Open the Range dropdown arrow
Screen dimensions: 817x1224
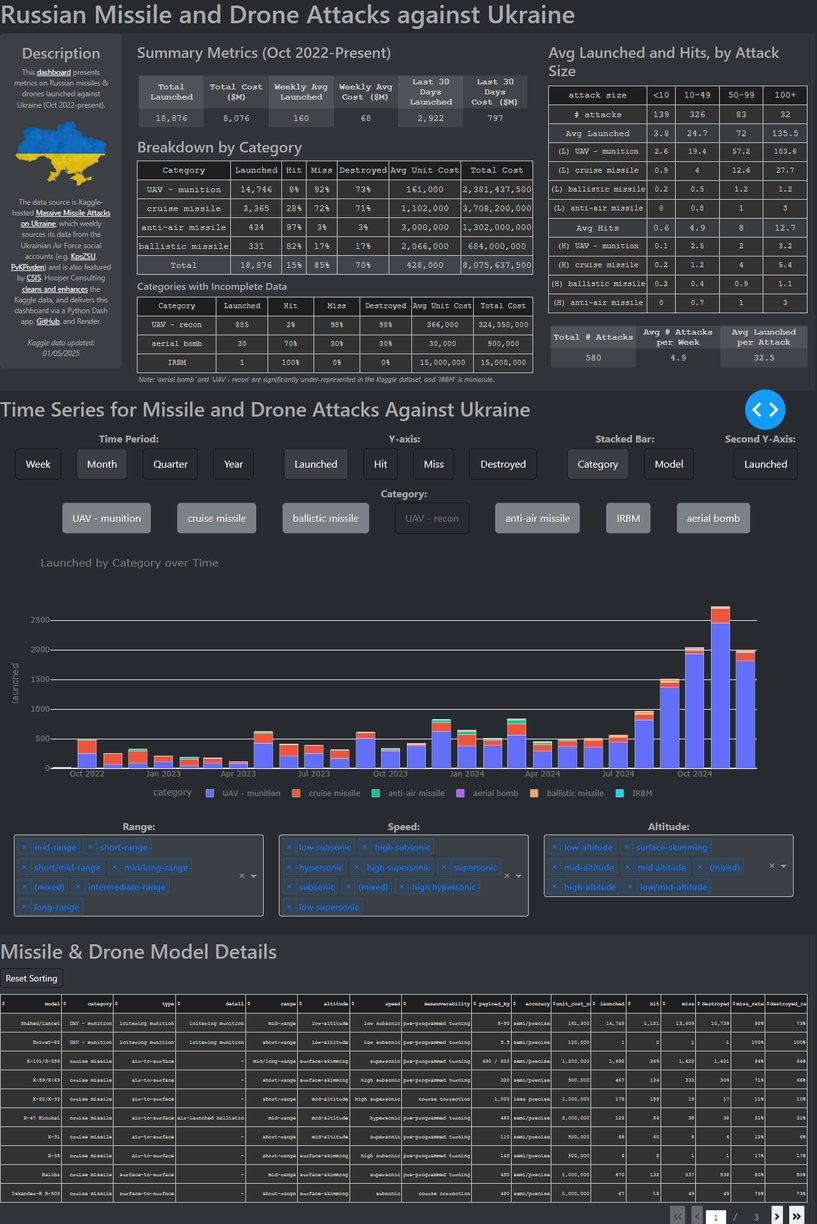[253, 877]
